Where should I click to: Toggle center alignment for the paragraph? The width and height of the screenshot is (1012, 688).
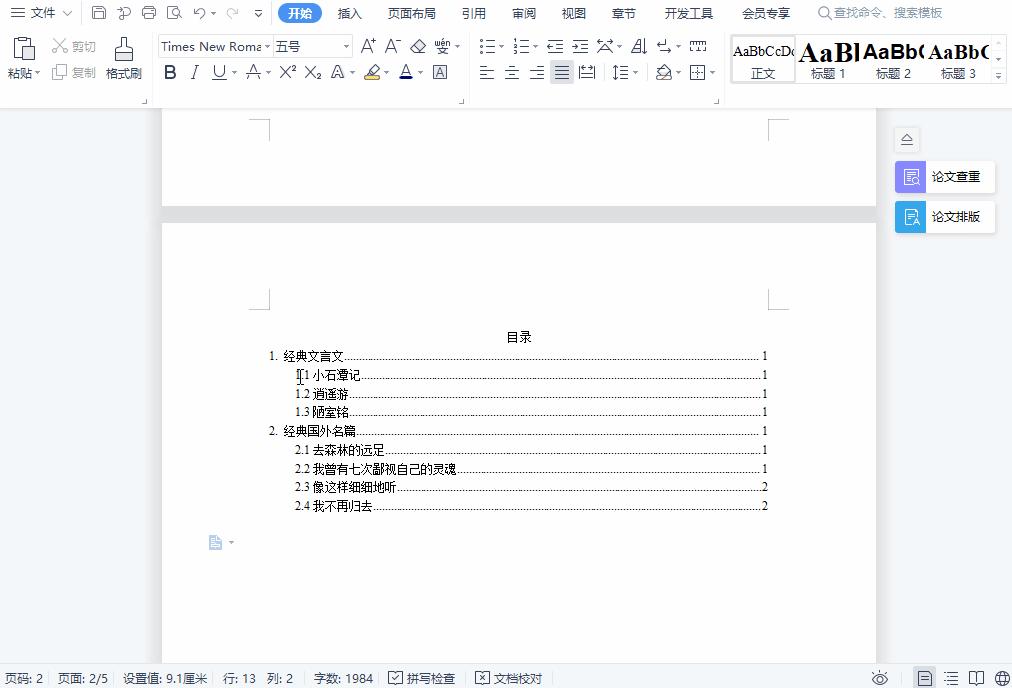[512, 72]
